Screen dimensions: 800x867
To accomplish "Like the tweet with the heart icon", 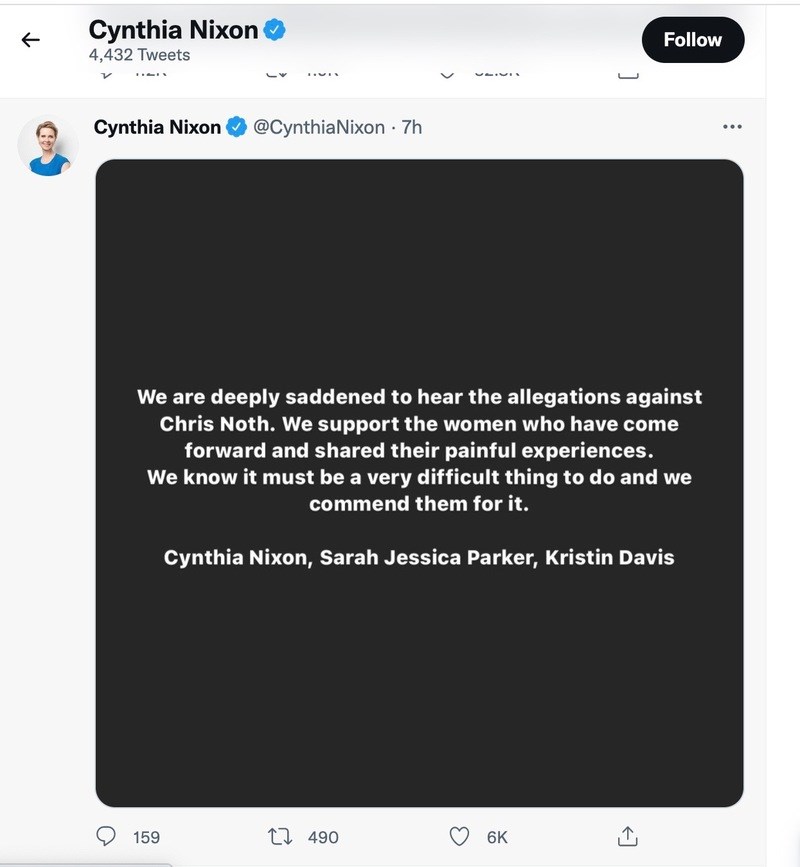I will (459, 836).
